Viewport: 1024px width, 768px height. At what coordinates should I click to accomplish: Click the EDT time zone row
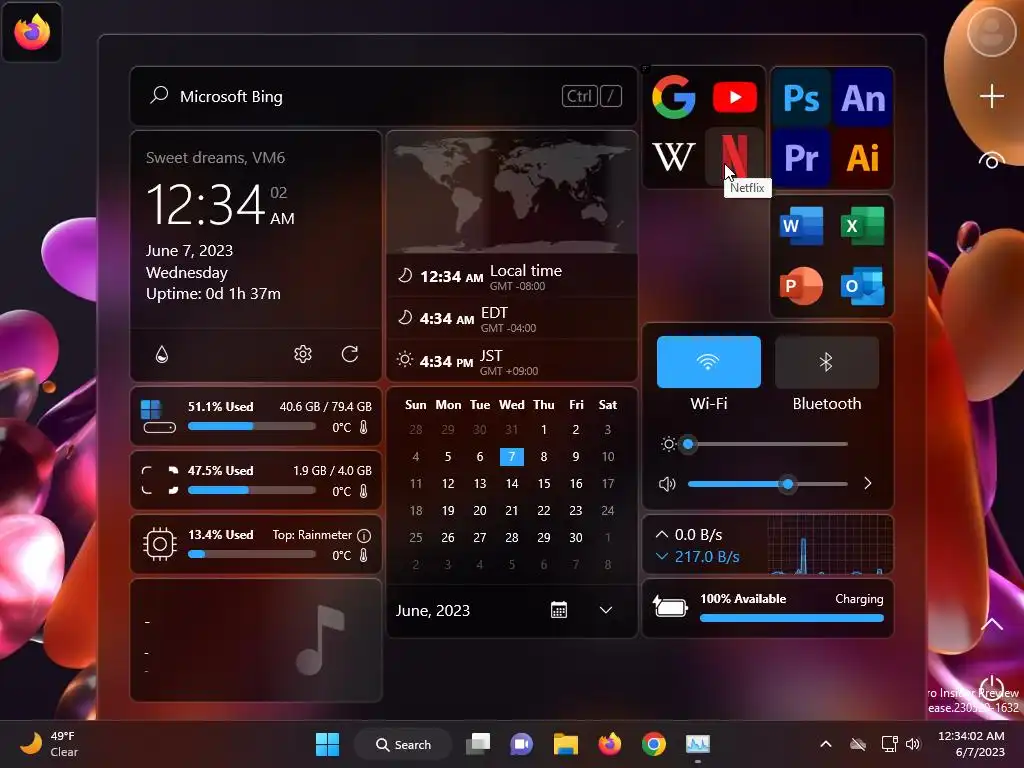click(x=512, y=319)
